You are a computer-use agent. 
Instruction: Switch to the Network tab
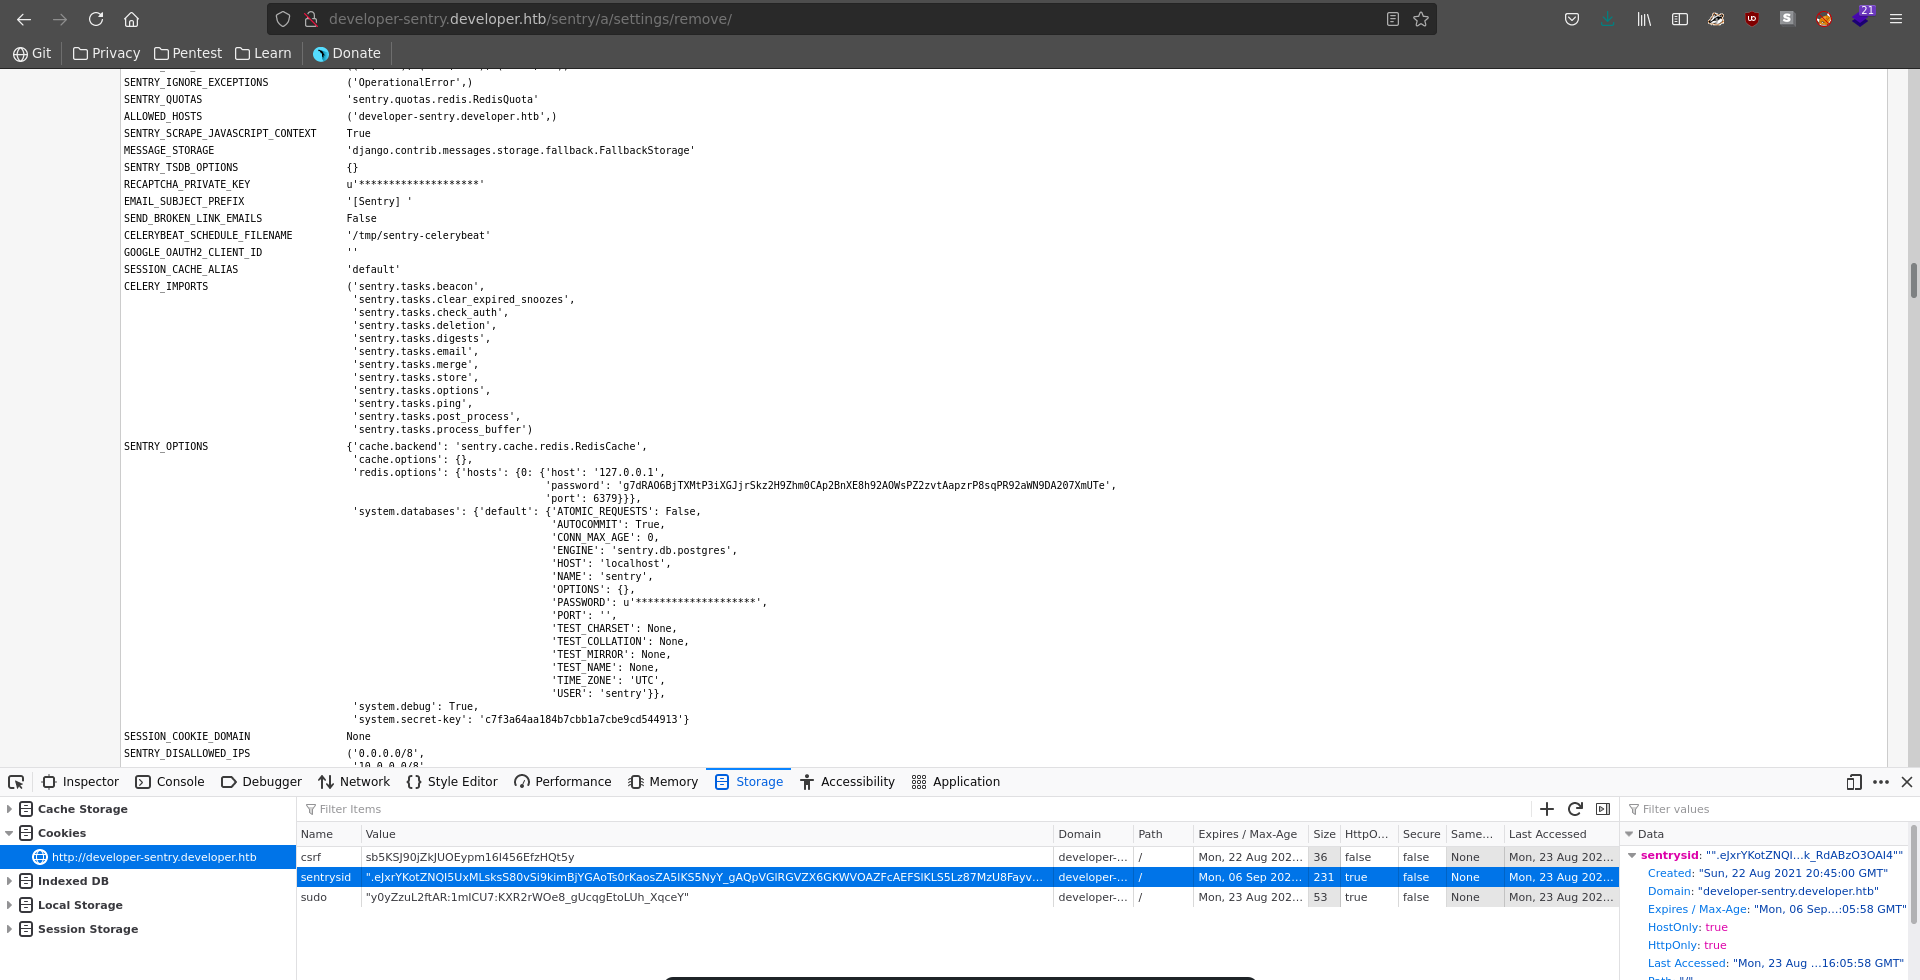point(354,782)
